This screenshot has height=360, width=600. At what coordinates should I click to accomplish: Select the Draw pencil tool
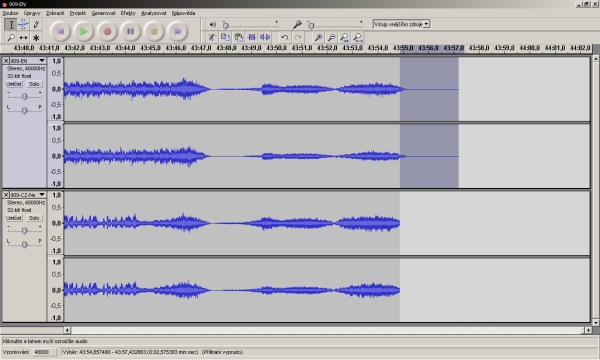[36, 25]
